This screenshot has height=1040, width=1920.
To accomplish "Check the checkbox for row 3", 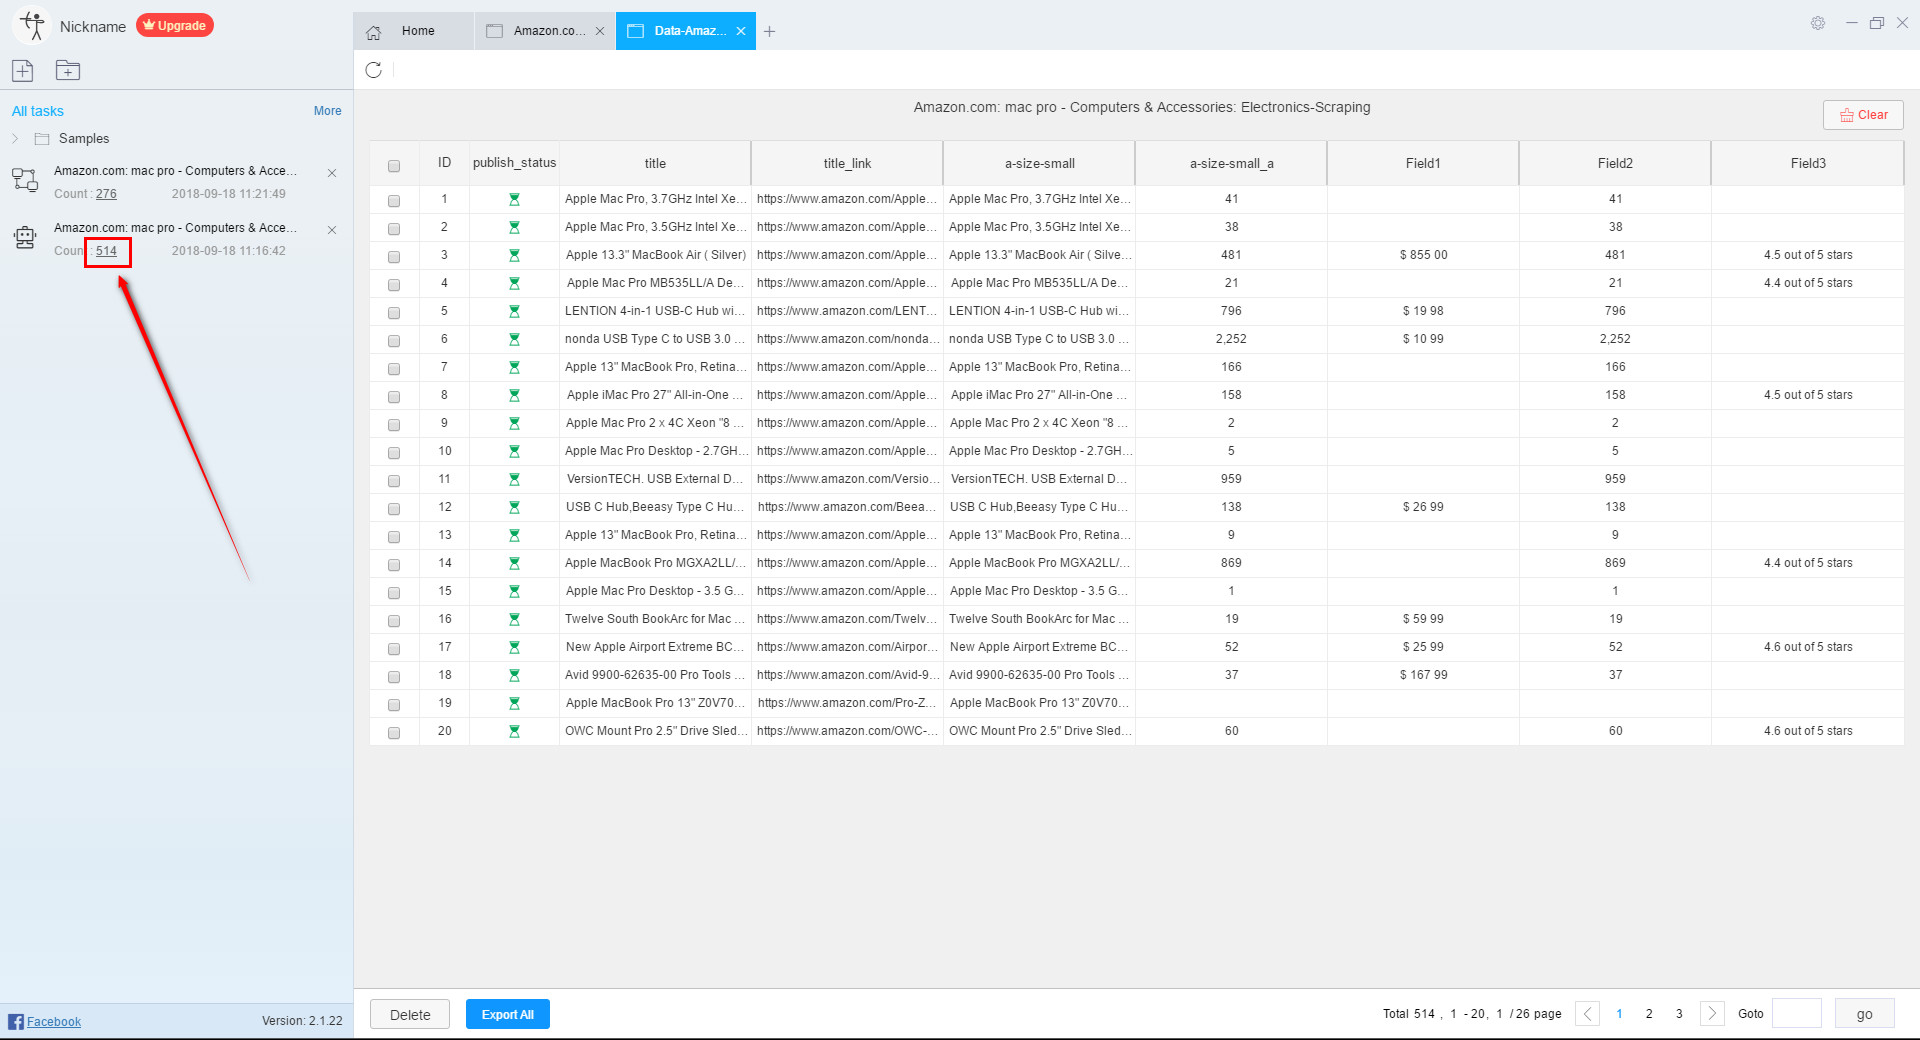I will (394, 257).
